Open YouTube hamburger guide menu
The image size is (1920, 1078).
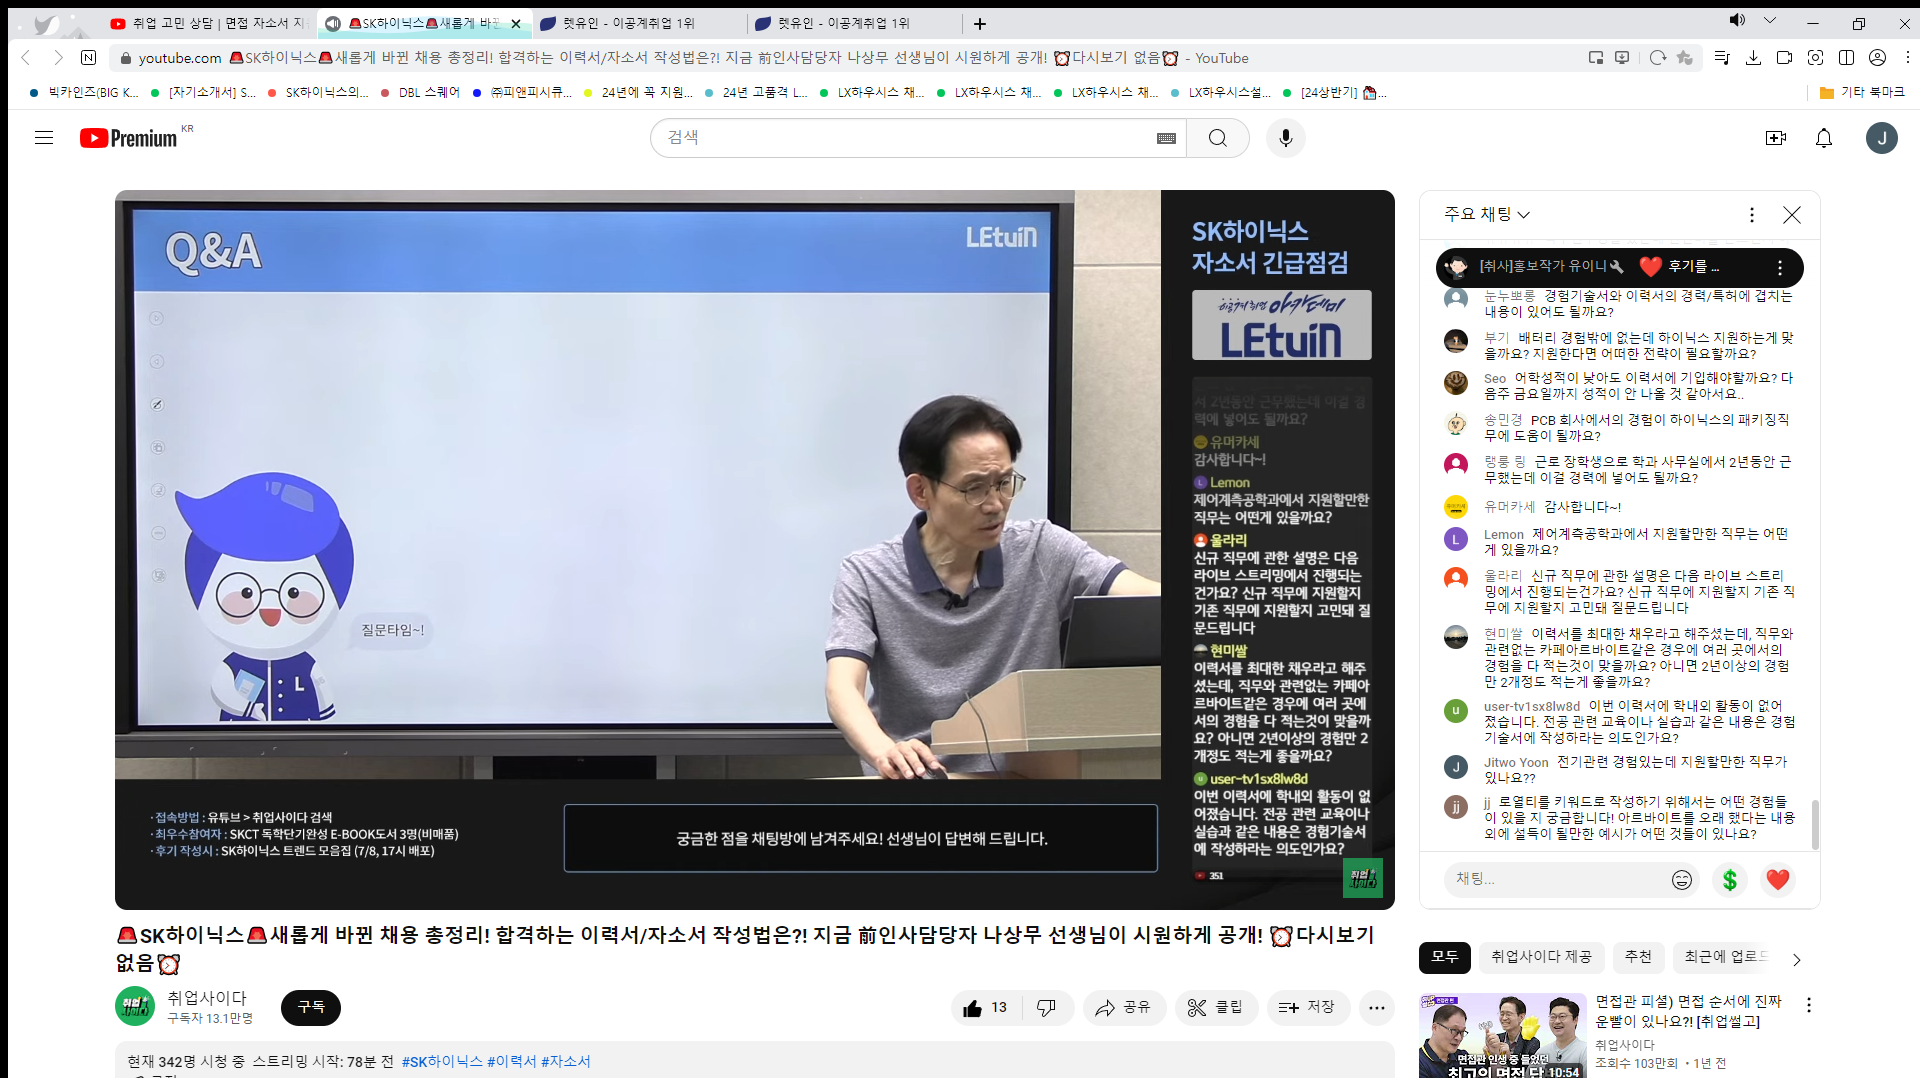pos(44,138)
